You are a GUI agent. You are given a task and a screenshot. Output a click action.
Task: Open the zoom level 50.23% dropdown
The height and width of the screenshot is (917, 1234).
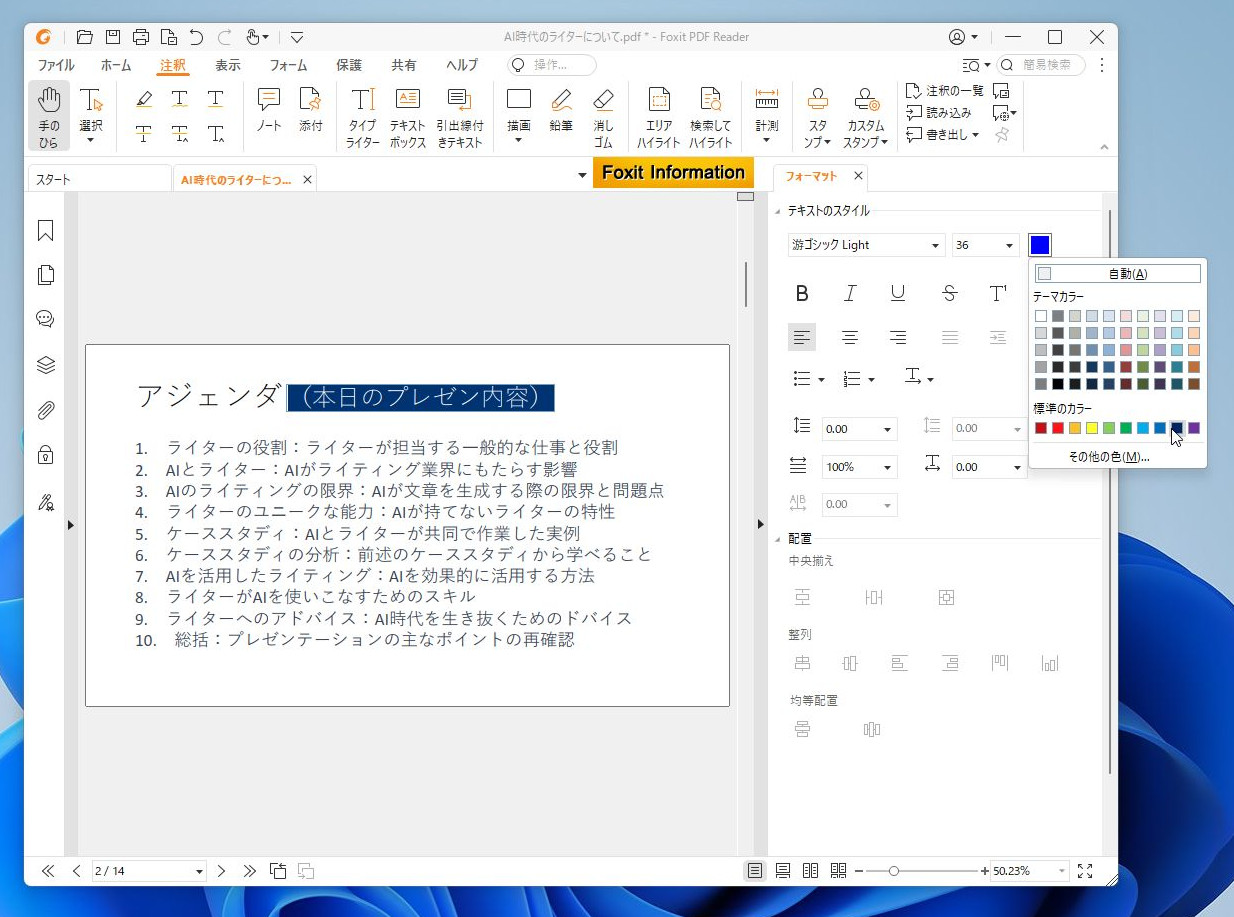coord(1061,872)
